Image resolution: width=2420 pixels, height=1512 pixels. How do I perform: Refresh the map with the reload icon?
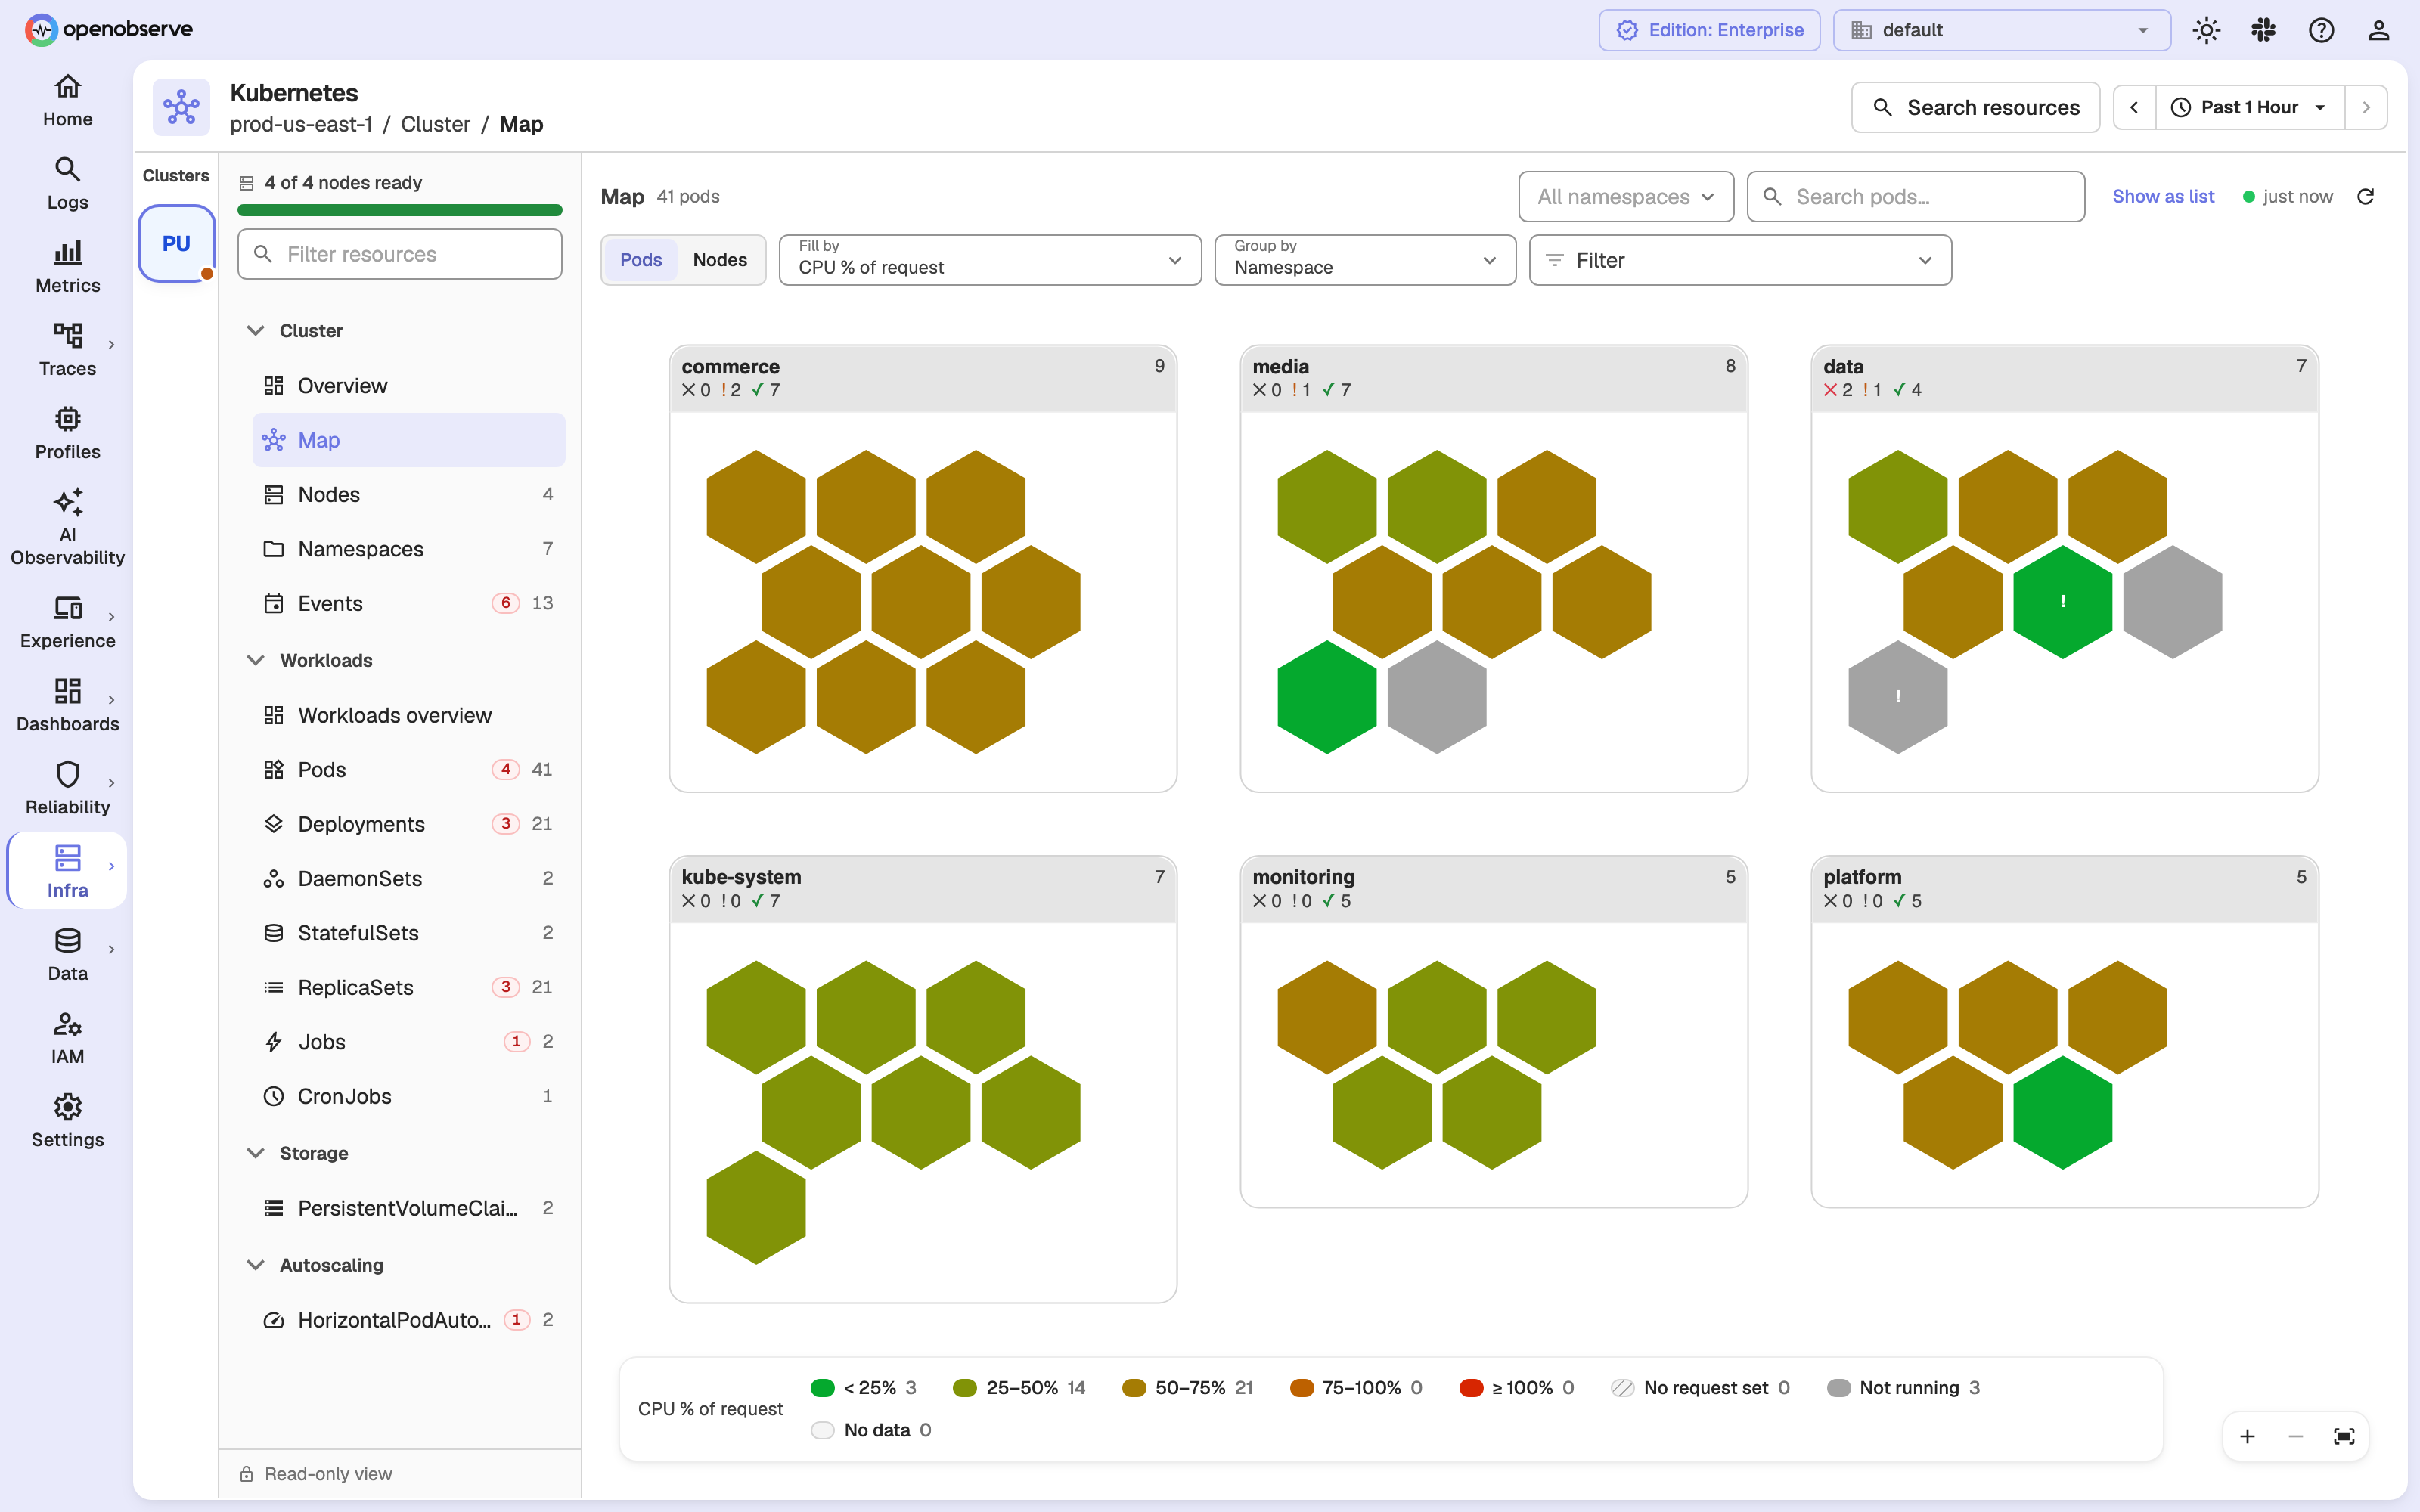[x=2365, y=197]
